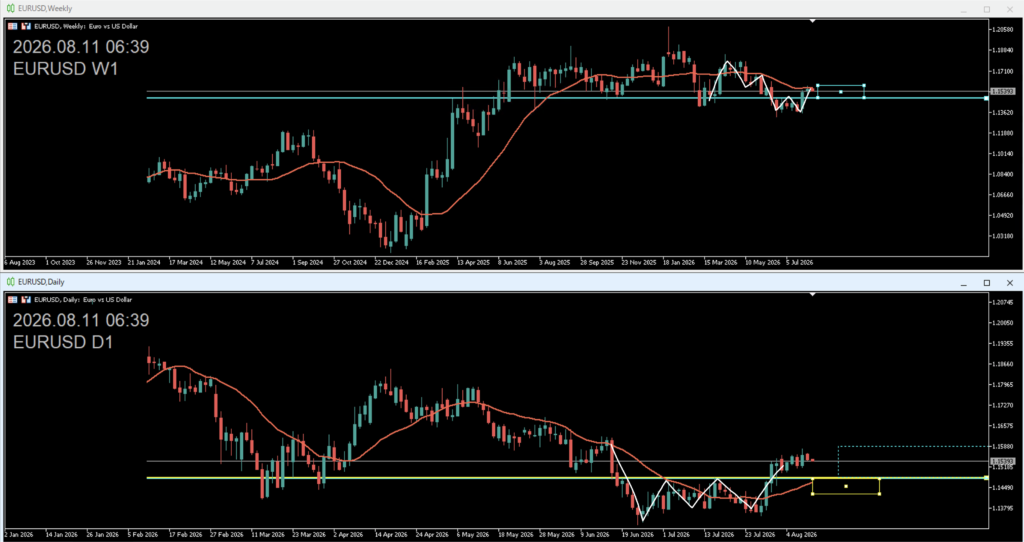This screenshot has height=542, width=1024.
Task: Click the 1.15880 price level on Daily axis
Action: (x=1002, y=447)
